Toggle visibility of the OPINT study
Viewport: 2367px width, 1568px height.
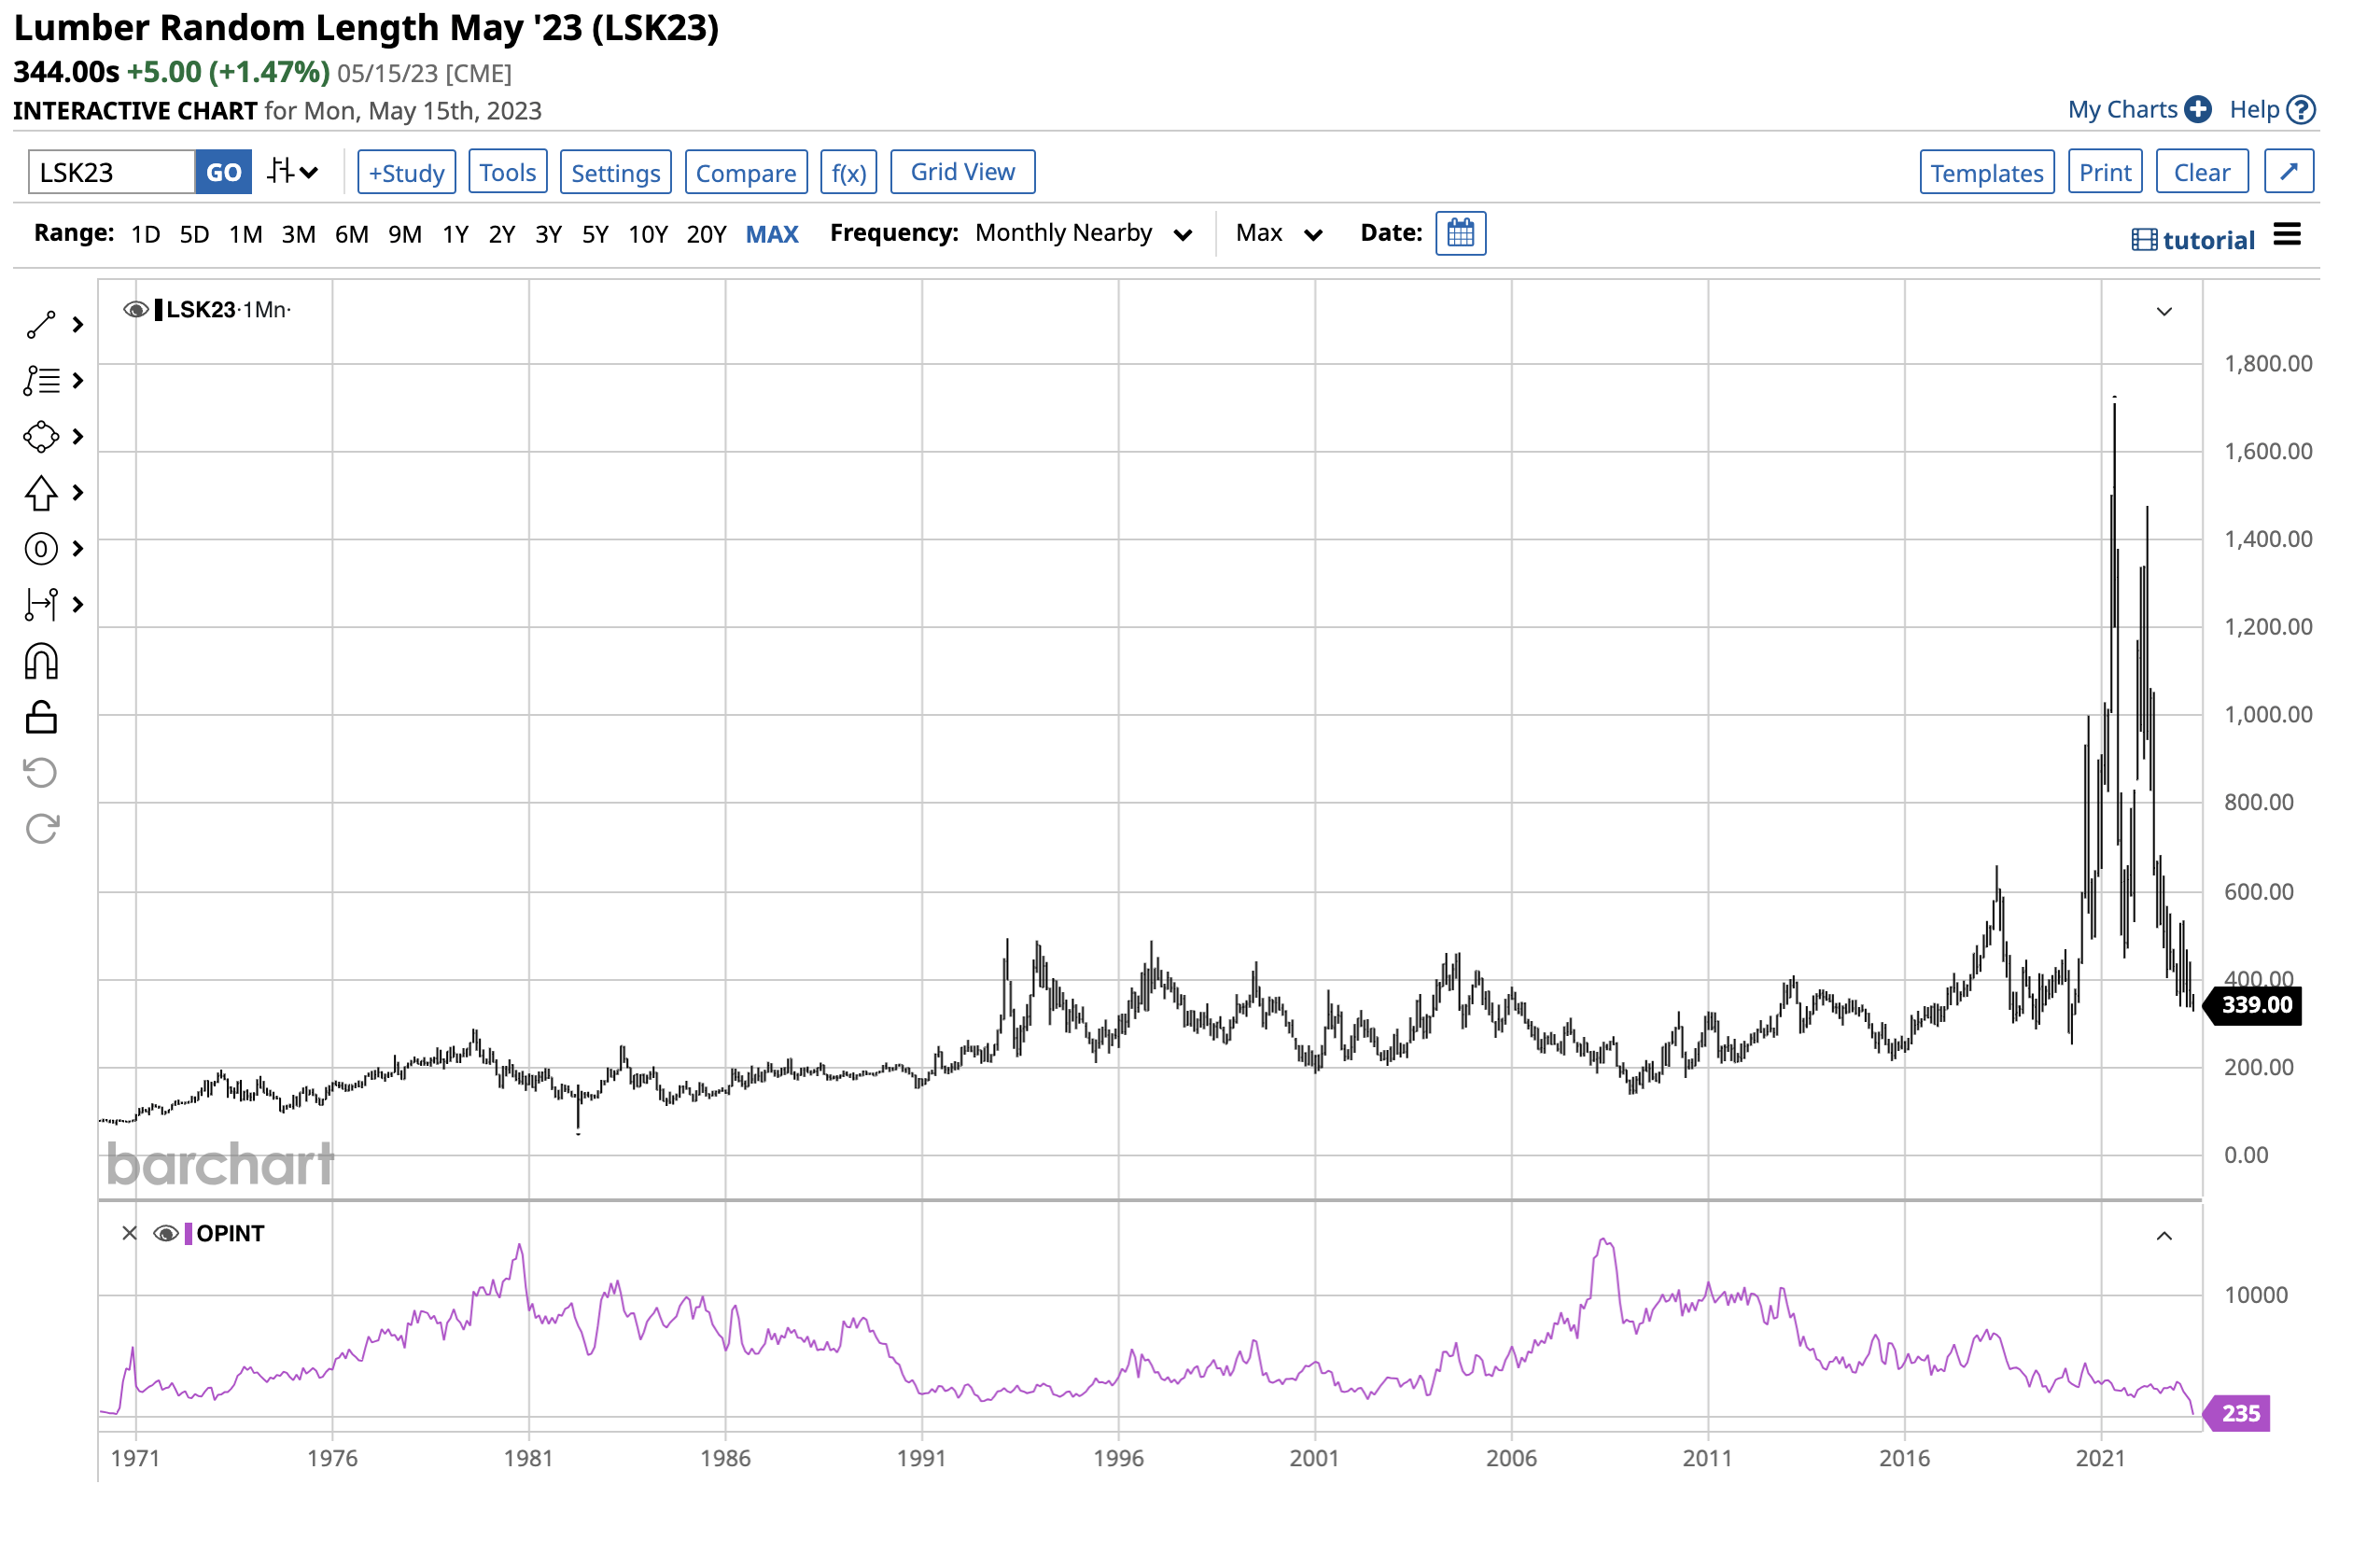click(x=166, y=1233)
